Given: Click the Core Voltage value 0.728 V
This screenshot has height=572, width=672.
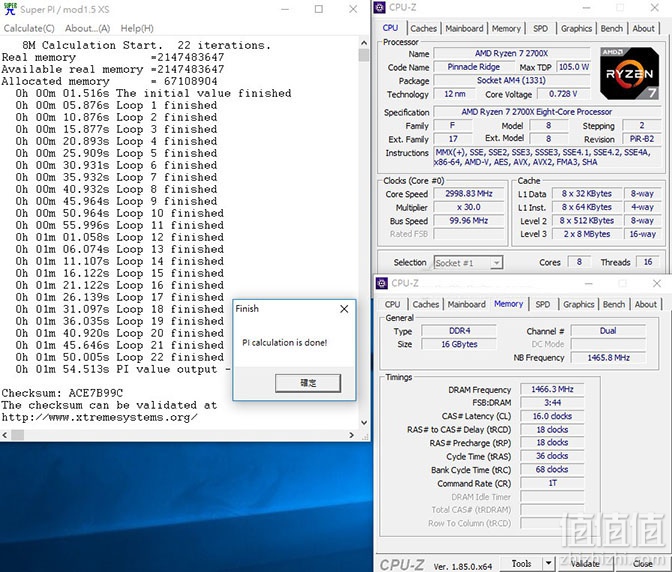Looking at the screenshot, I should tap(563, 94).
